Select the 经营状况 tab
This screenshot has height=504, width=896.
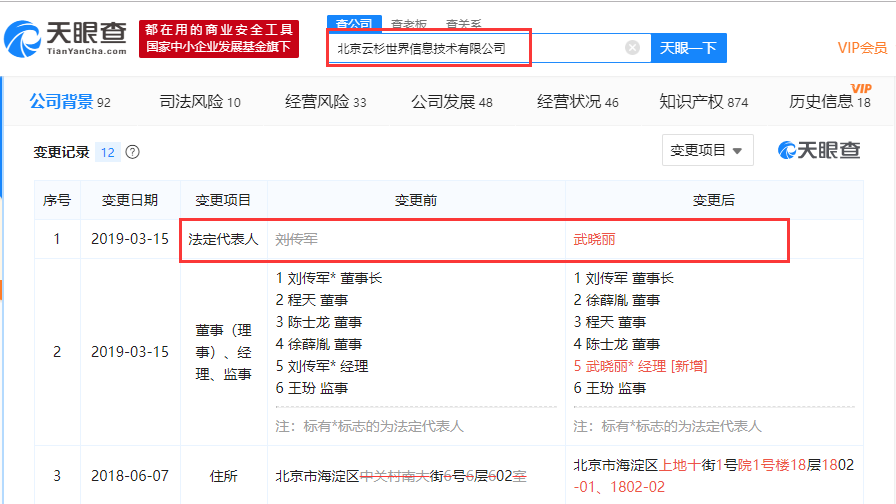[x=578, y=102]
